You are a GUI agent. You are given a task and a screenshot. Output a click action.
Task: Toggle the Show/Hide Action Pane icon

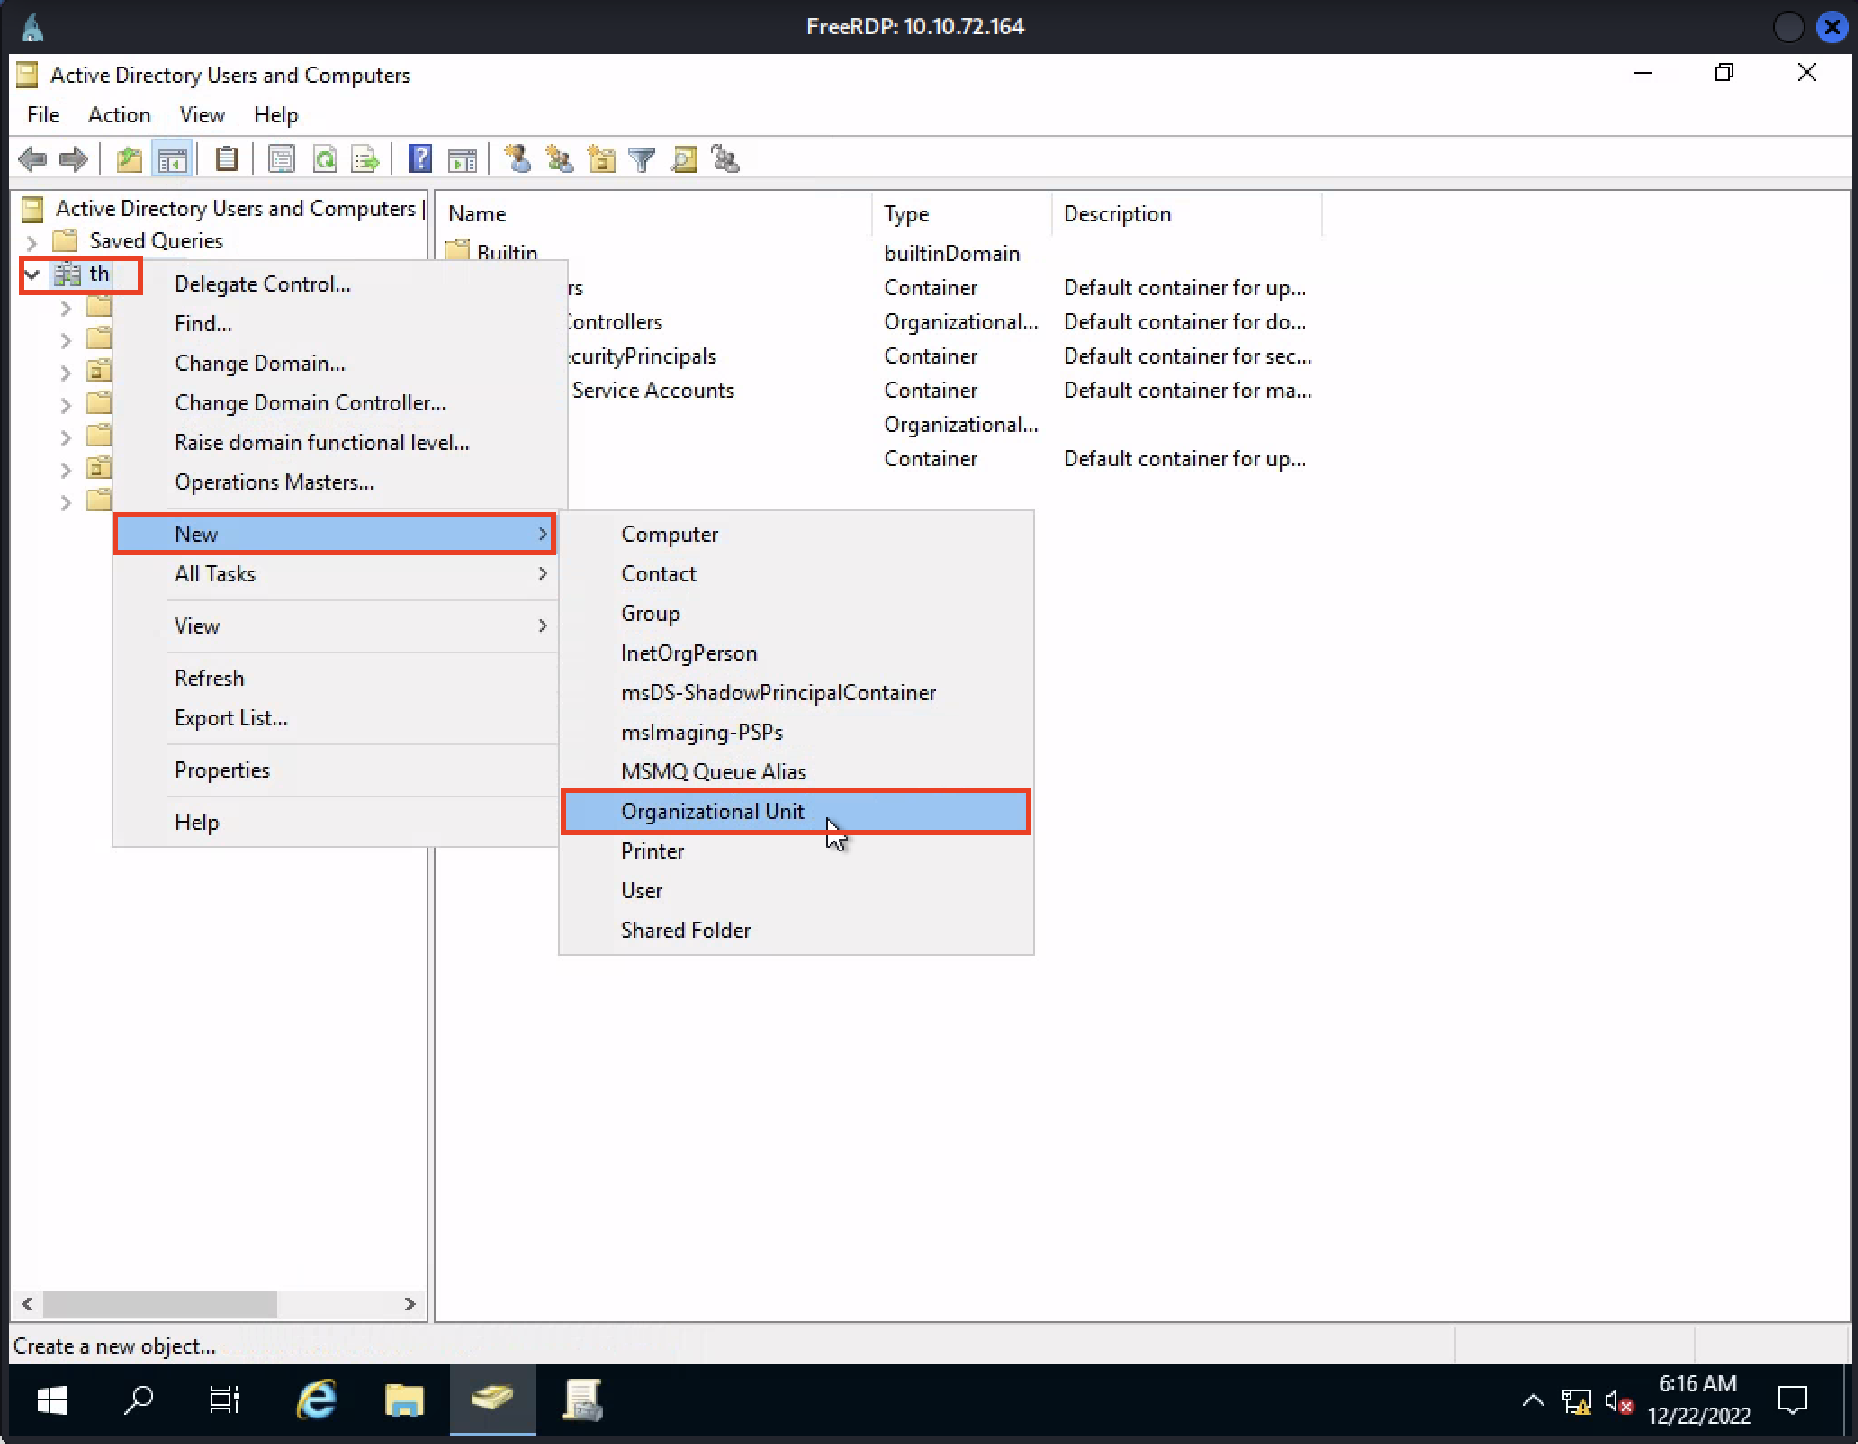coord(462,159)
